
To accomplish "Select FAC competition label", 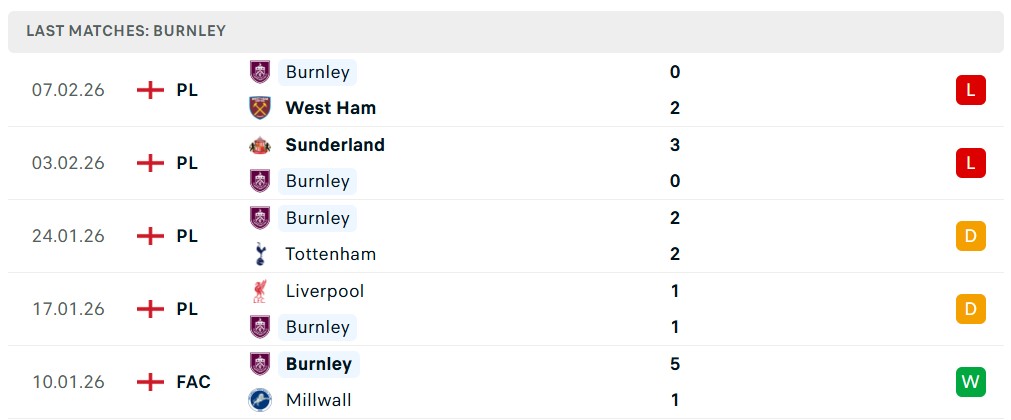I will [193, 382].
